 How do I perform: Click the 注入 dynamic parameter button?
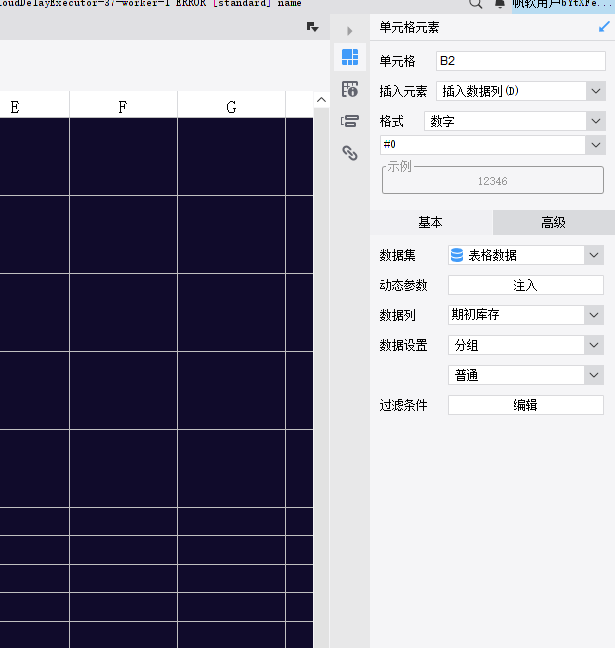526,285
